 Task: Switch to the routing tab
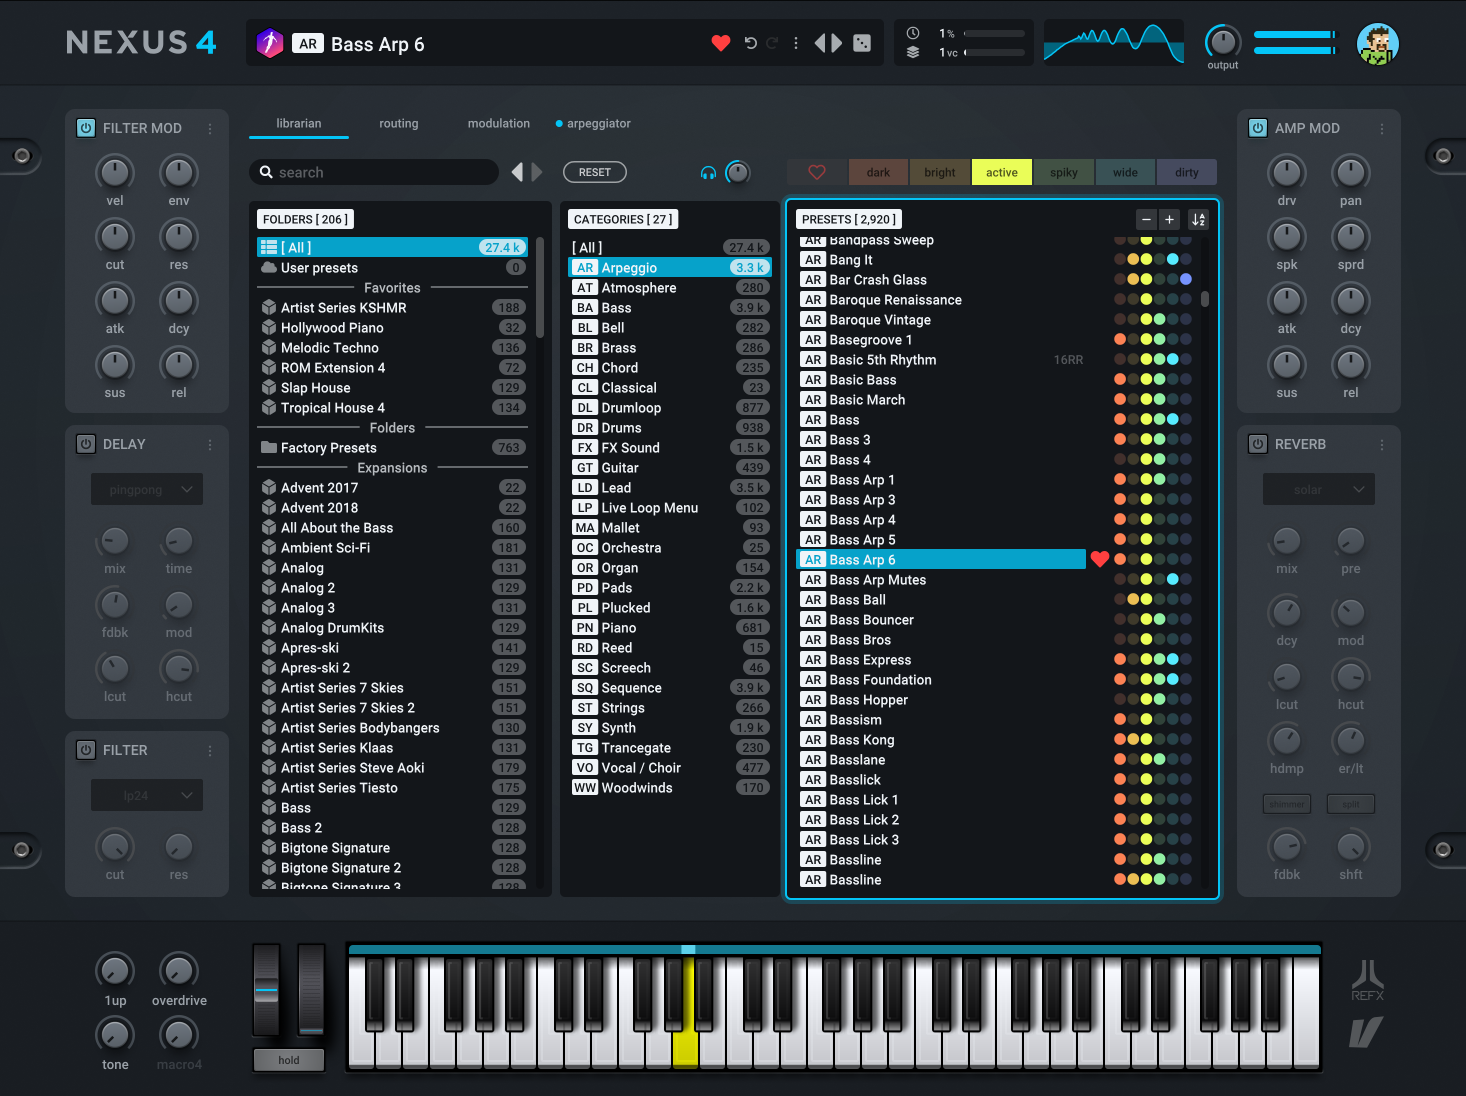tap(398, 123)
